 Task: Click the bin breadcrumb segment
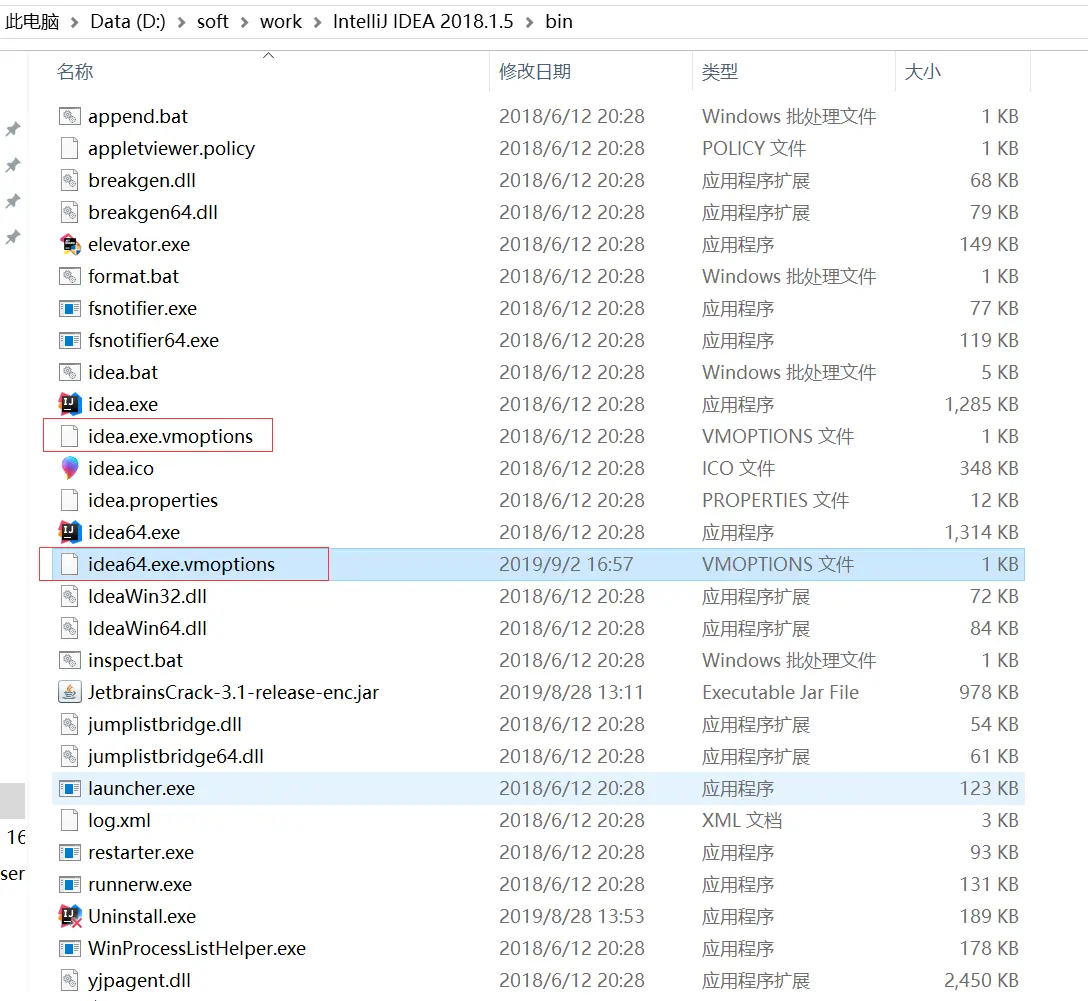tap(559, 22)
